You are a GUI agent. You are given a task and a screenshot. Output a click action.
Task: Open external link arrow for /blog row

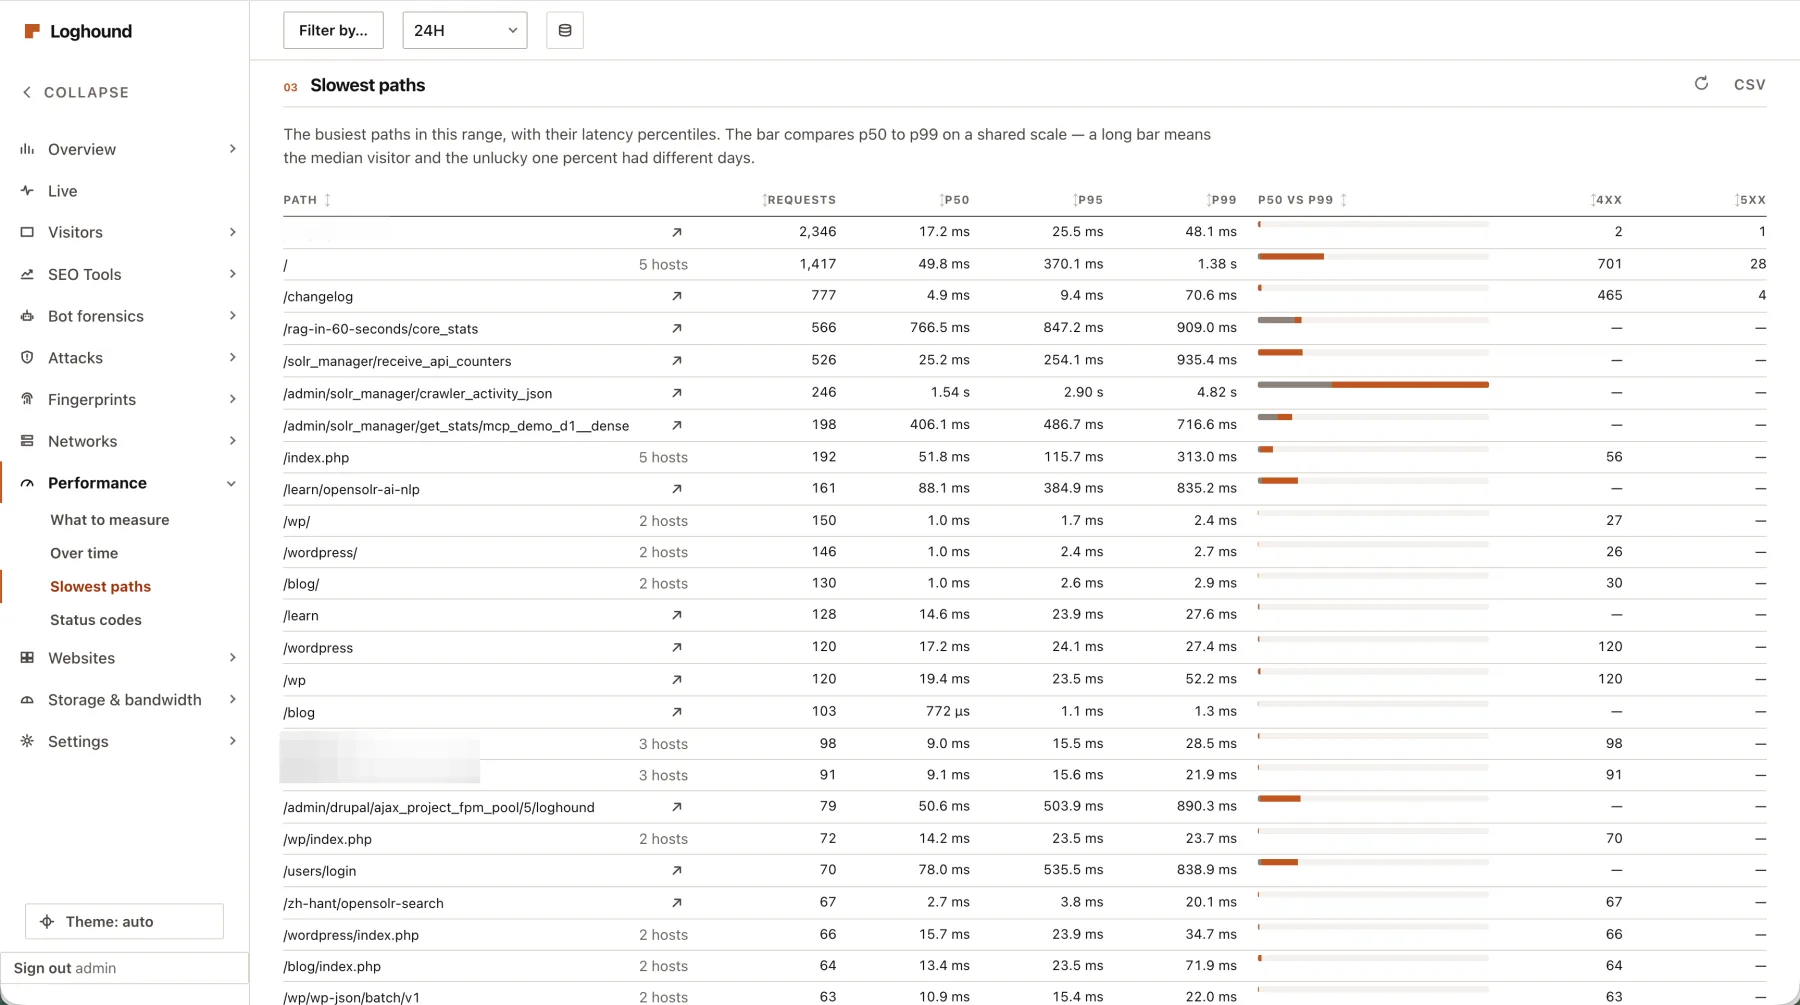[677, 712]
